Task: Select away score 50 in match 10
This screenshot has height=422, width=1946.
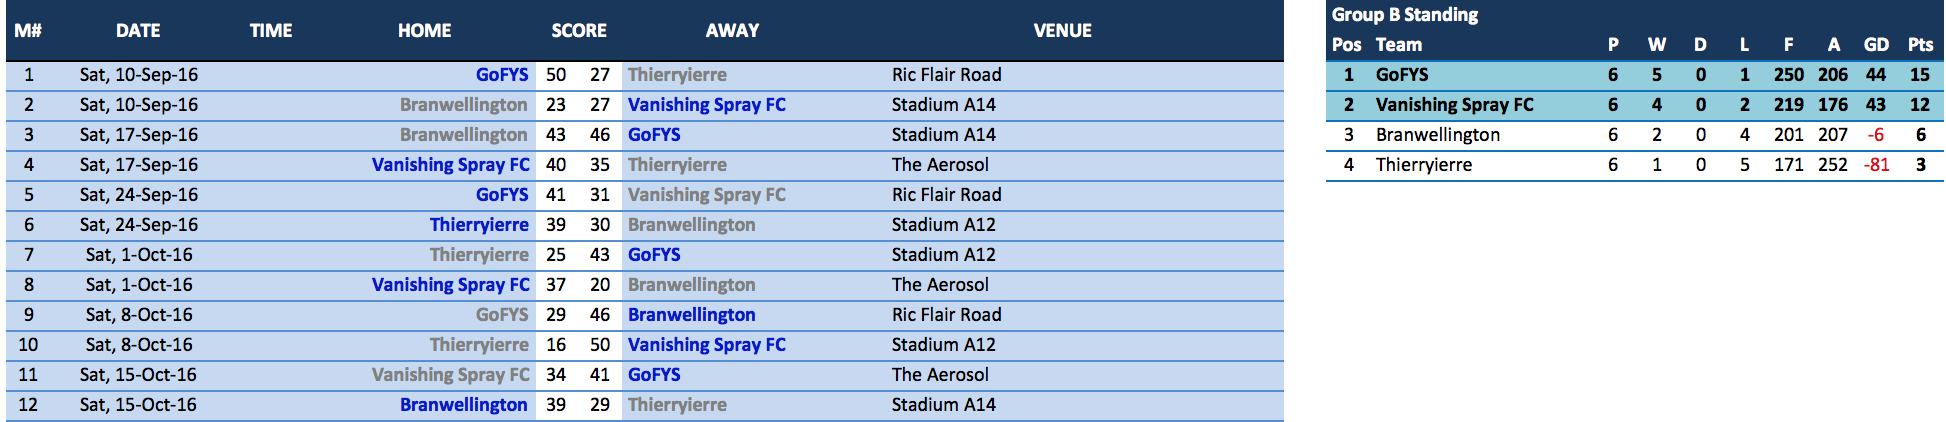Action: tap(600, 345)
